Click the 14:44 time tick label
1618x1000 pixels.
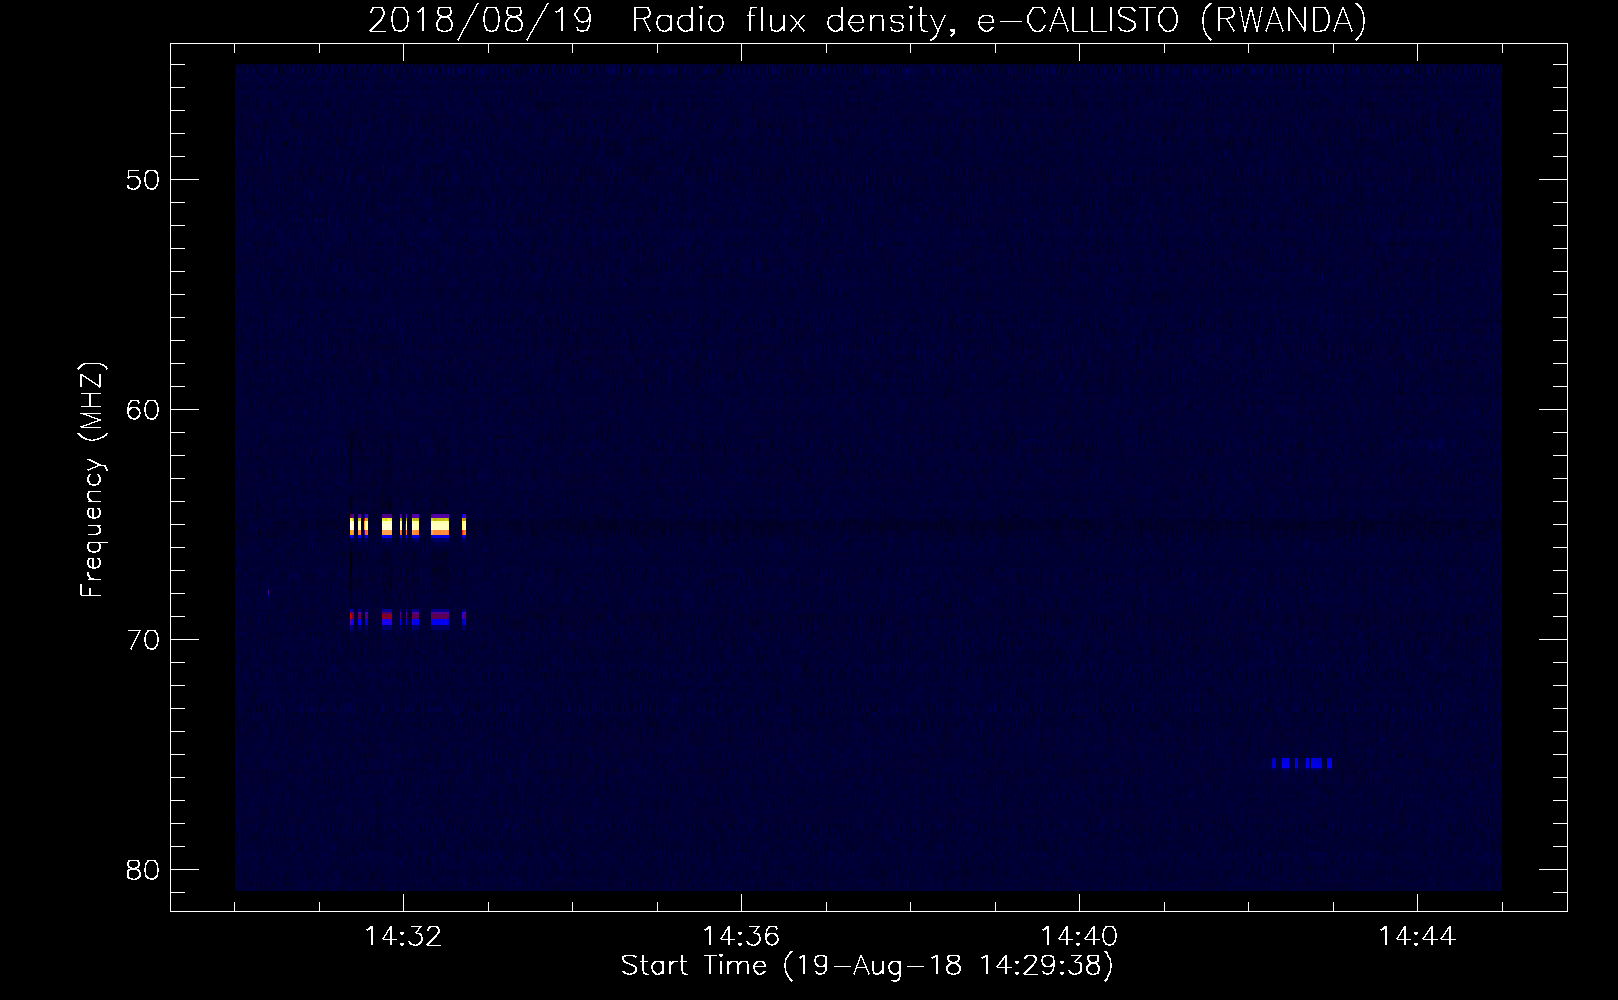[1417, 937]
